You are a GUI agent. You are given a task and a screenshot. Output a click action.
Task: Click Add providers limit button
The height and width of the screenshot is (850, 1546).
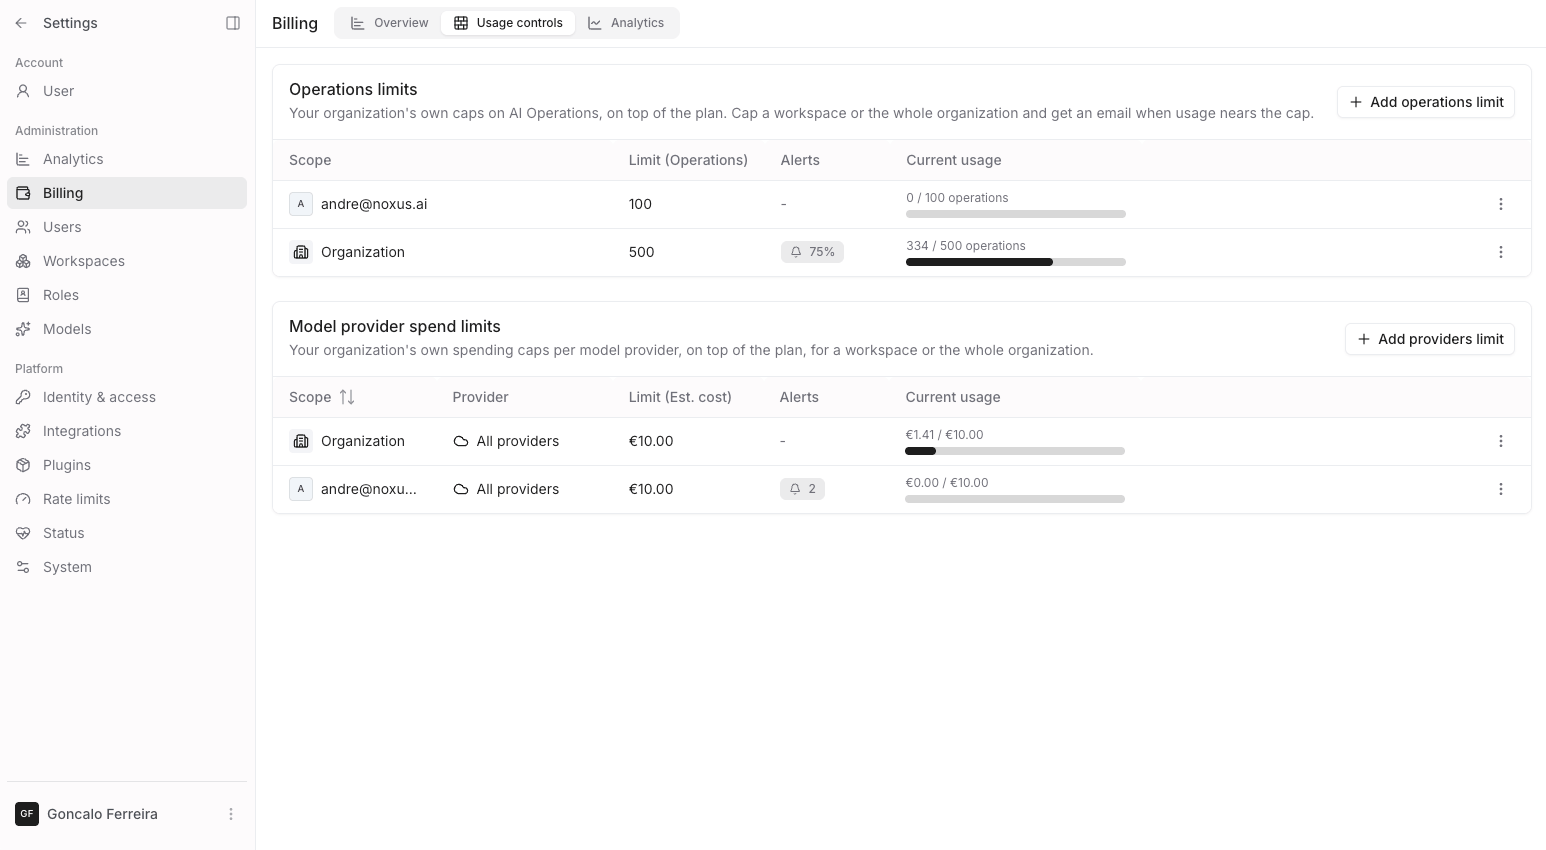pos(1430,339)
